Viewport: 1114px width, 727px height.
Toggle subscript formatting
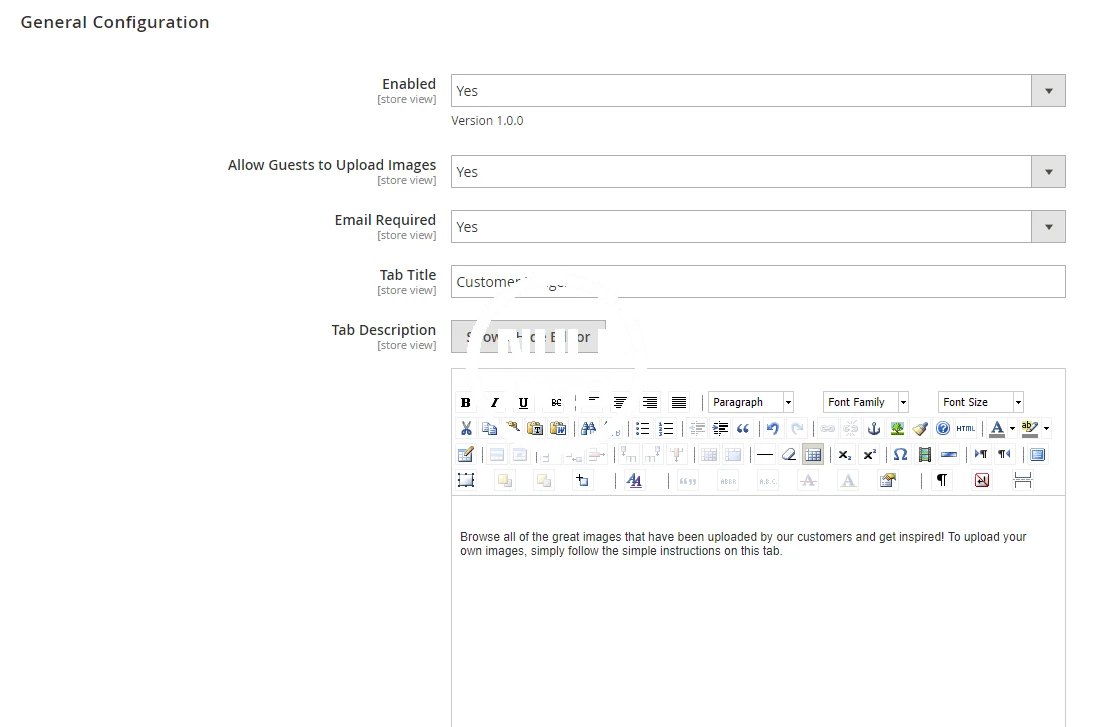pyautogui.click(x=845, y=455)
